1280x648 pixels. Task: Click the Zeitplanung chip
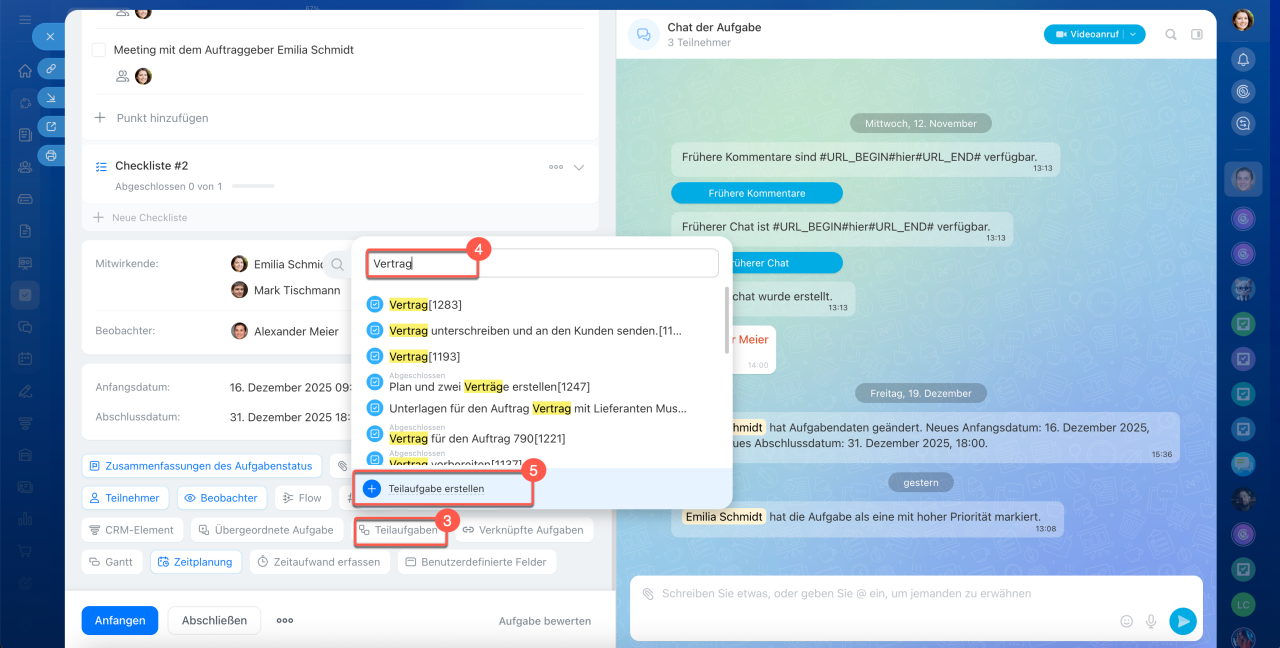pyautogui.click(x=196, y=562)
